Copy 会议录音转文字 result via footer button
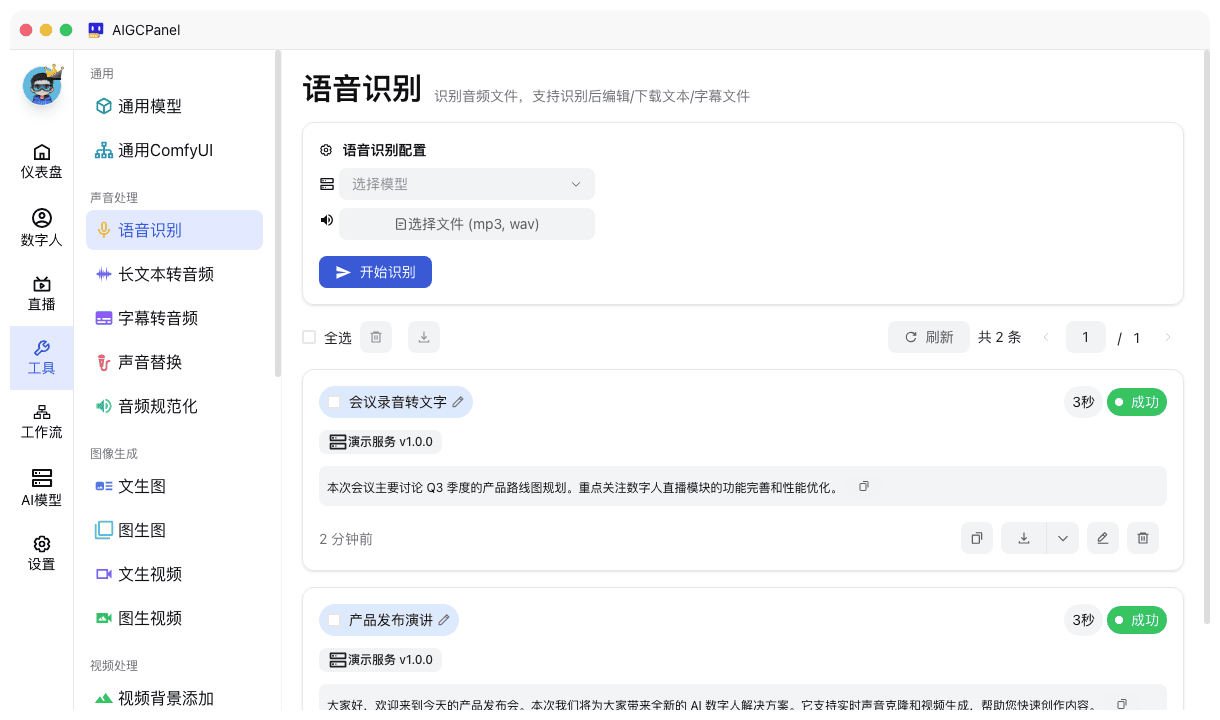Viewport: 1220px width, 720px height. click(977, 538)
